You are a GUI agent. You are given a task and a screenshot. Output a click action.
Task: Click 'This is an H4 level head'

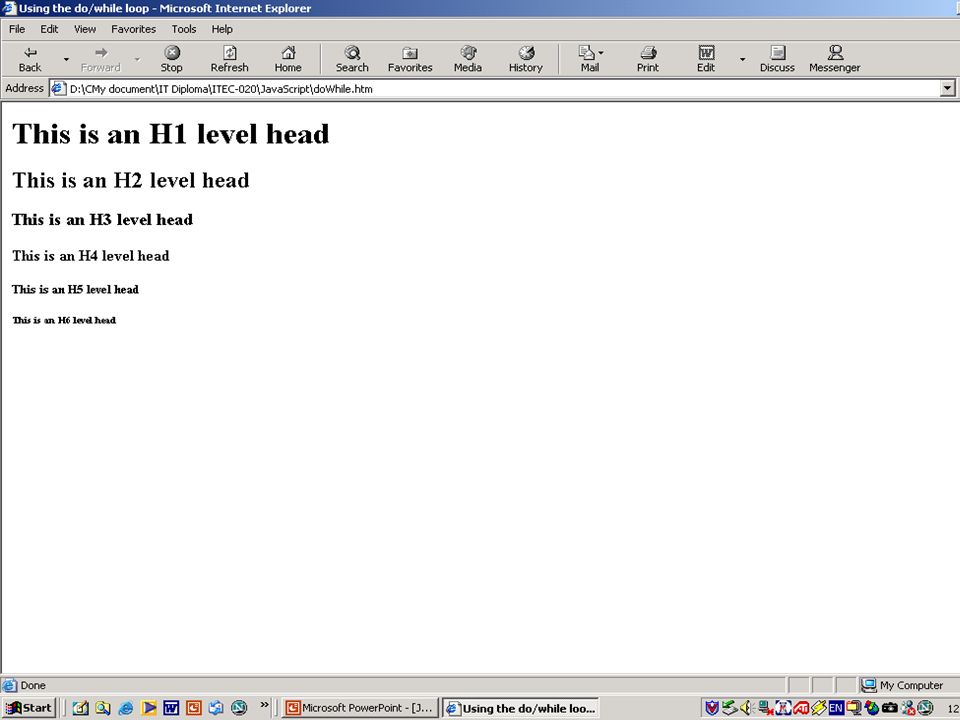tap(91, 255)
